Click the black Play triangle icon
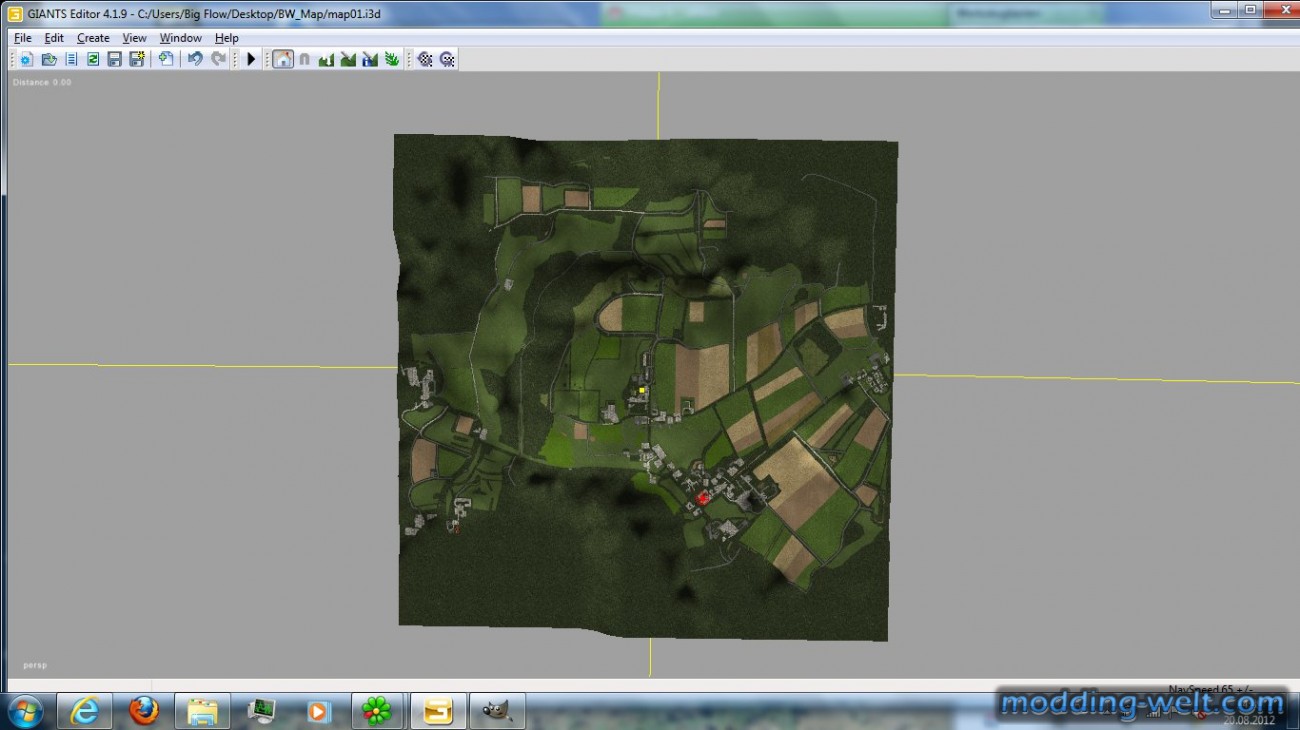1300x730 pixels. (251, 59)
